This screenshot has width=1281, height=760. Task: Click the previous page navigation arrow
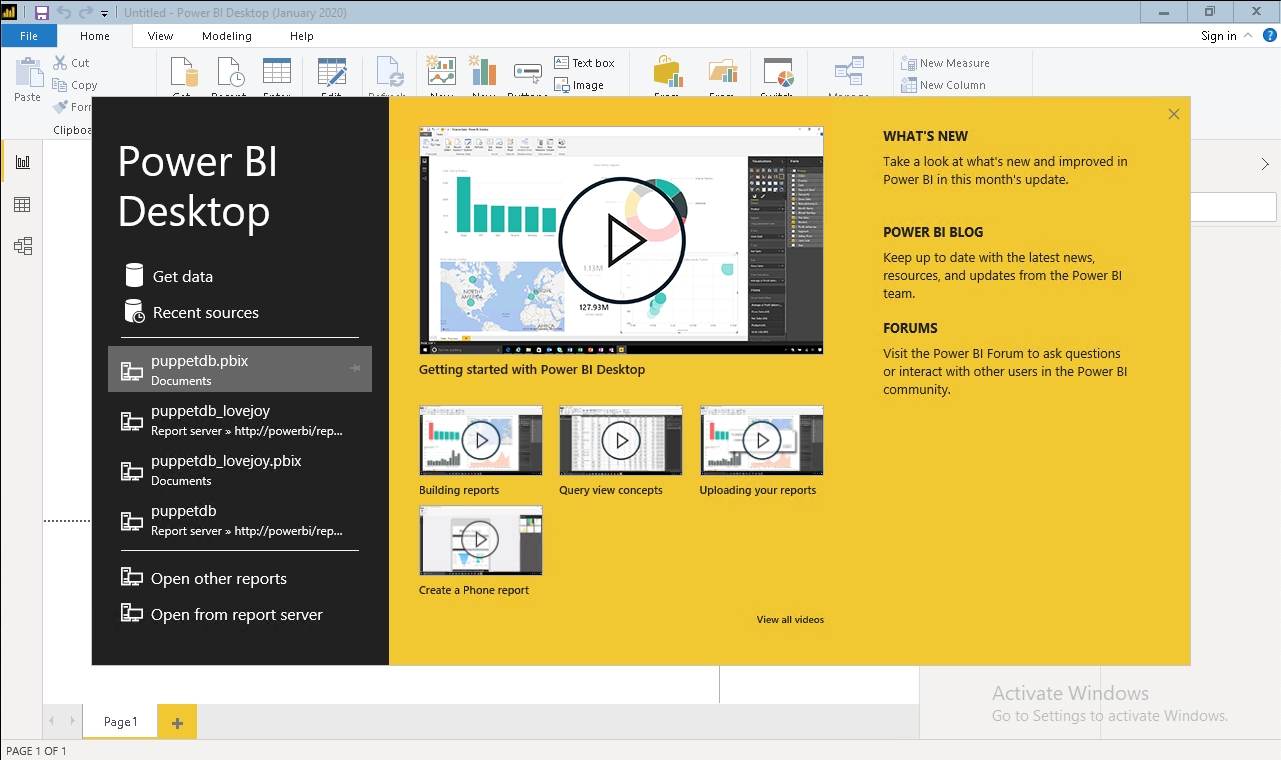coord(52,721)
